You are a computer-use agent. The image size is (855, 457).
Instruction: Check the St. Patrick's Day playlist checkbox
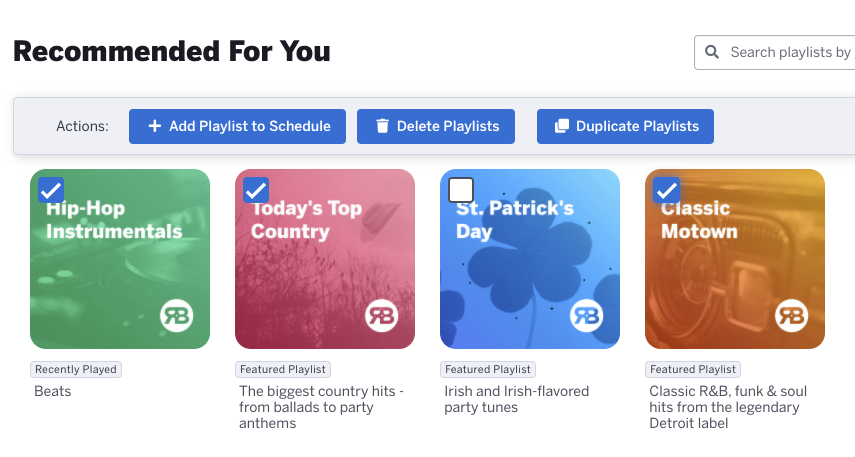click(x=461, y=190)
